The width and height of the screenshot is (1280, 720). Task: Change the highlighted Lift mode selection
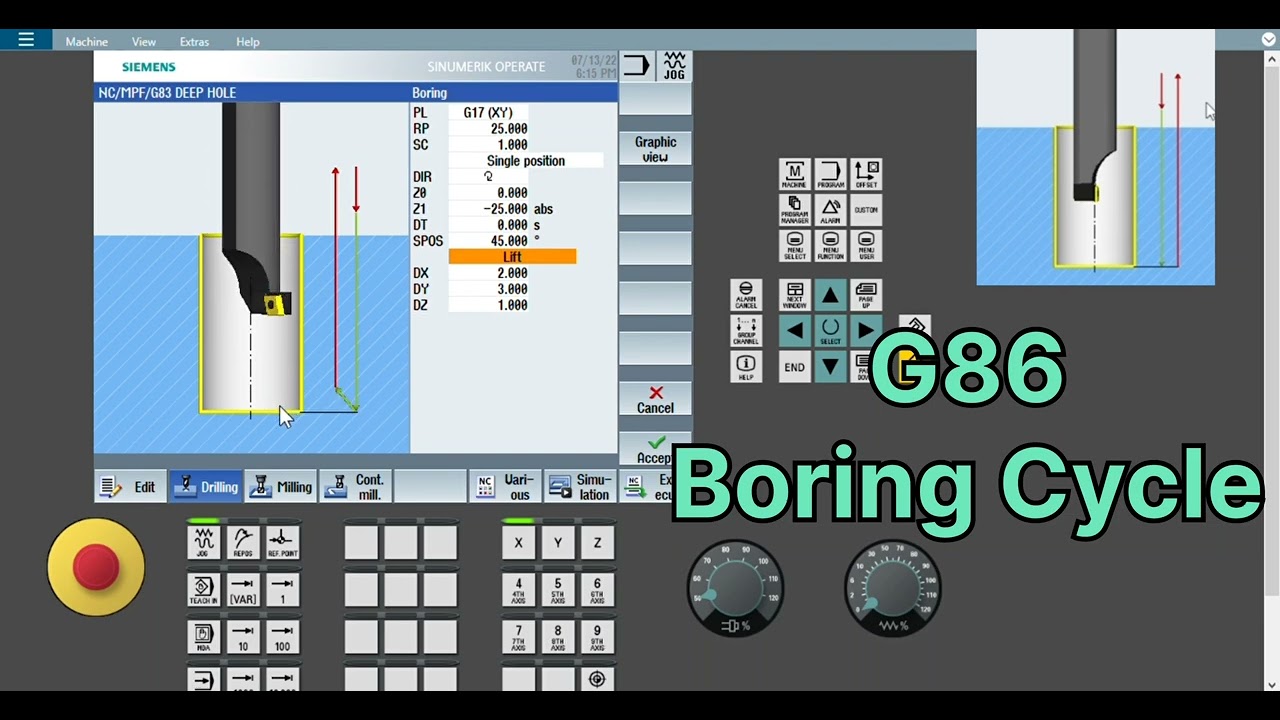pos(512,257)
